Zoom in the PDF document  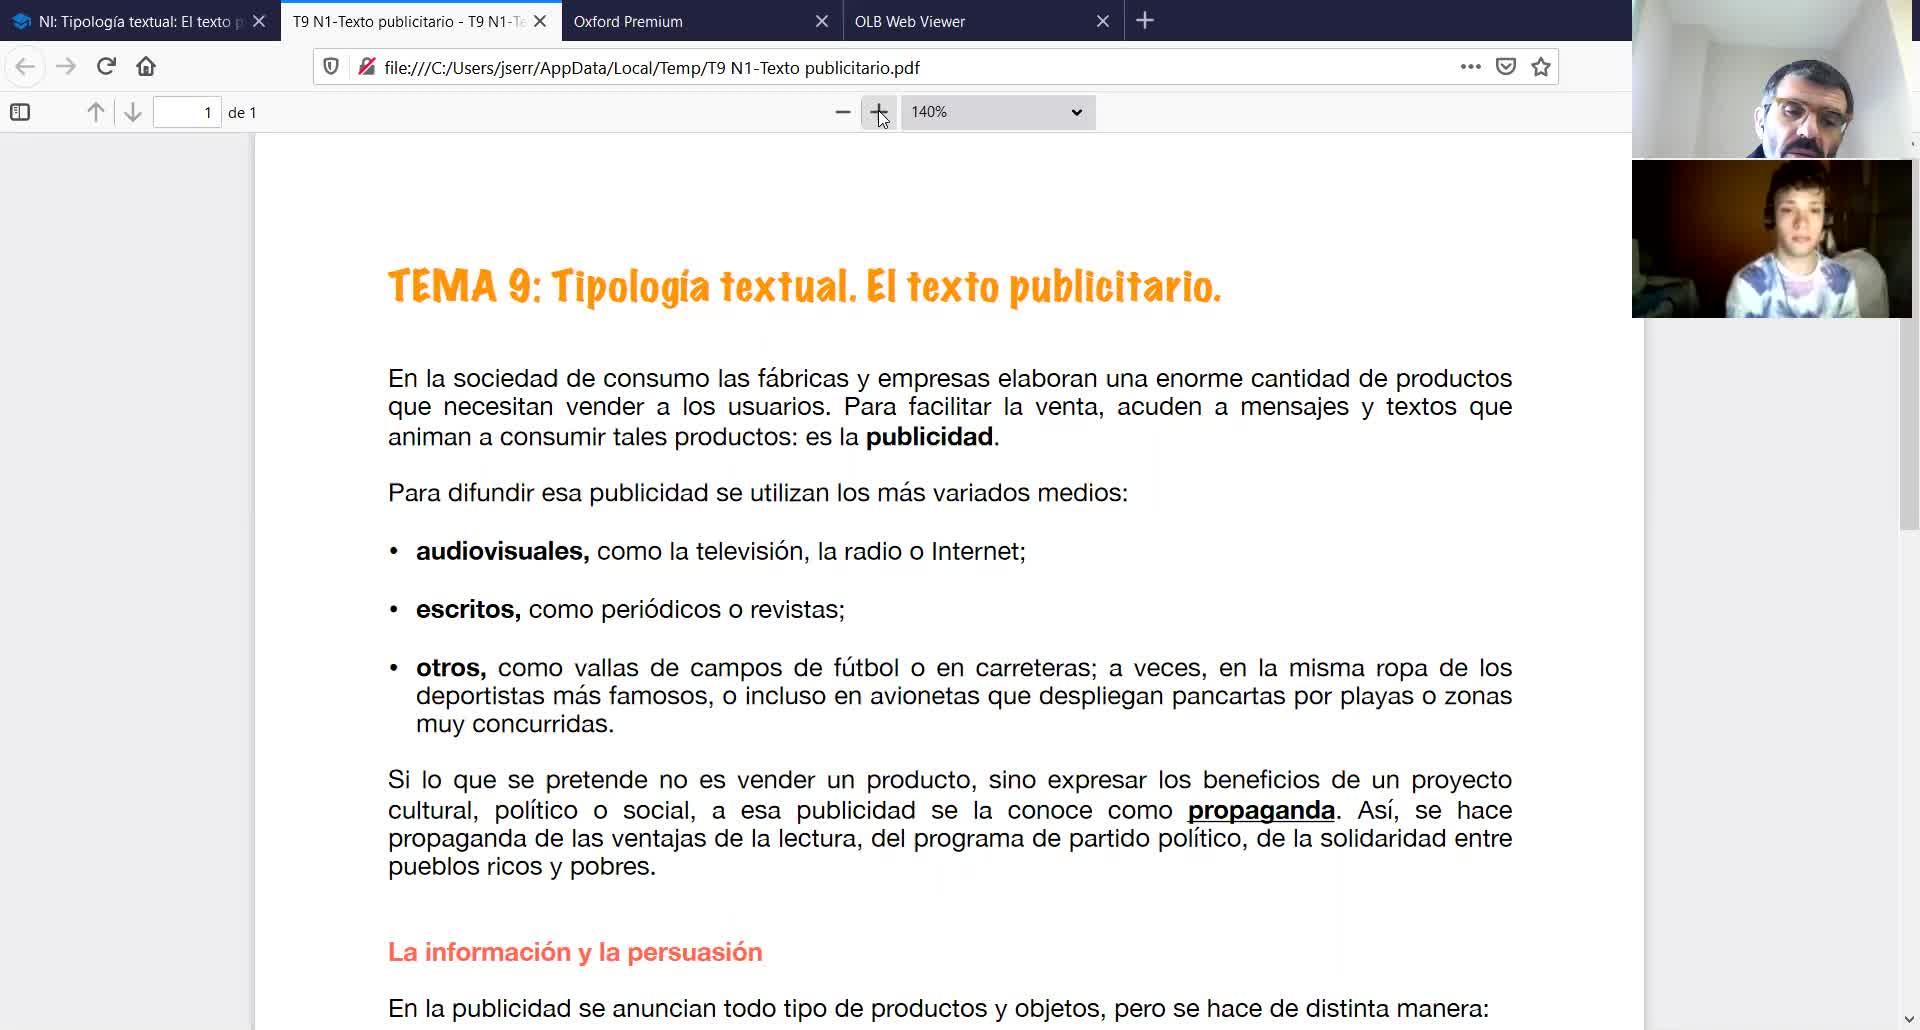[879, 112]
